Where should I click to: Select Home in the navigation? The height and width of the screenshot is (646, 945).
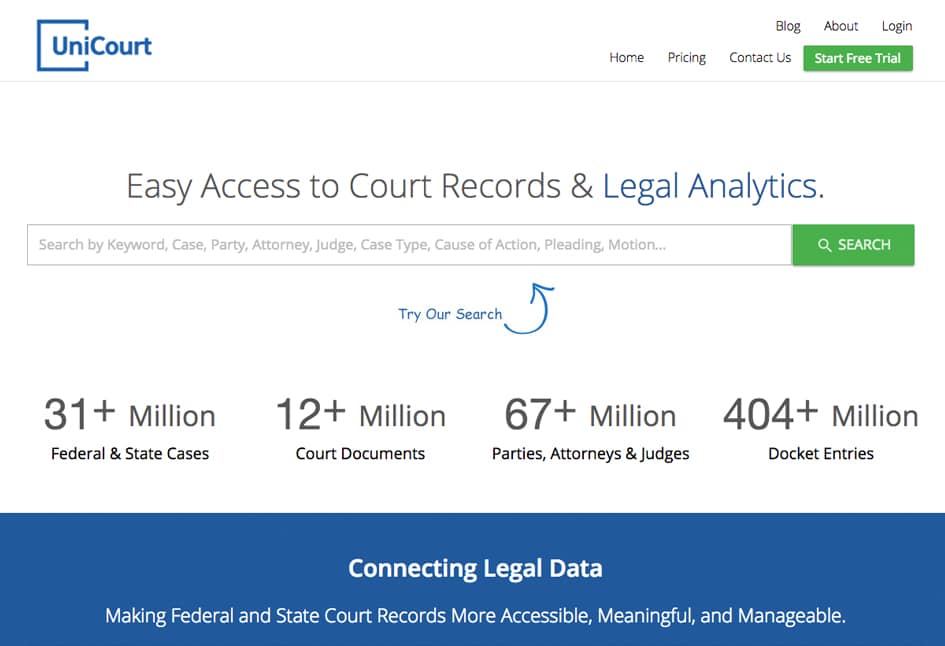[x=626, y=57]
